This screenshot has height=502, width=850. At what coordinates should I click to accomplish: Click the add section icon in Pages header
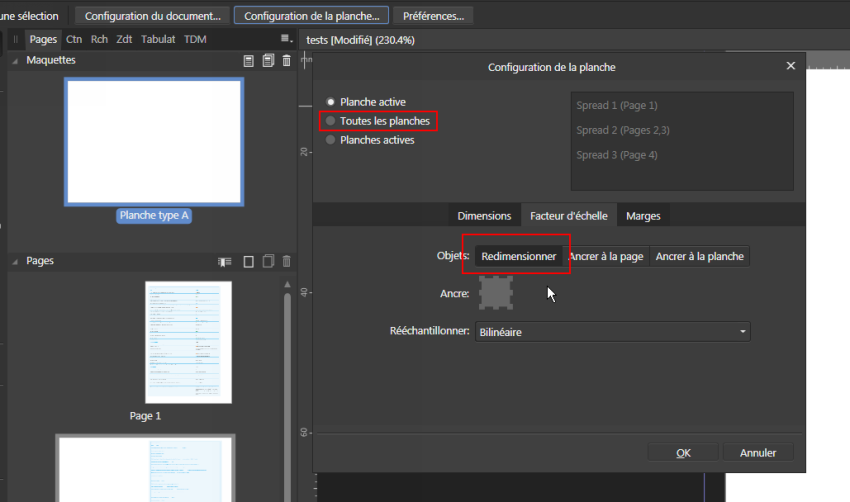click(x=225, y=262)
